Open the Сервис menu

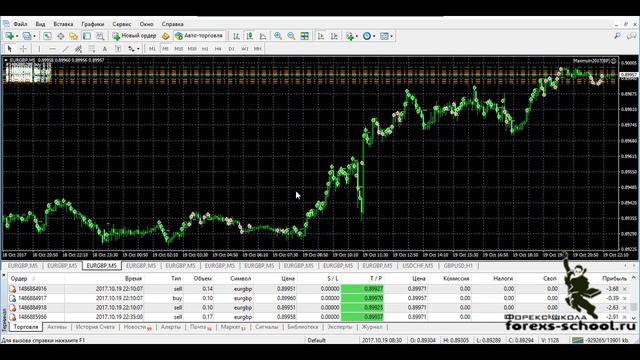coord(122,24)
